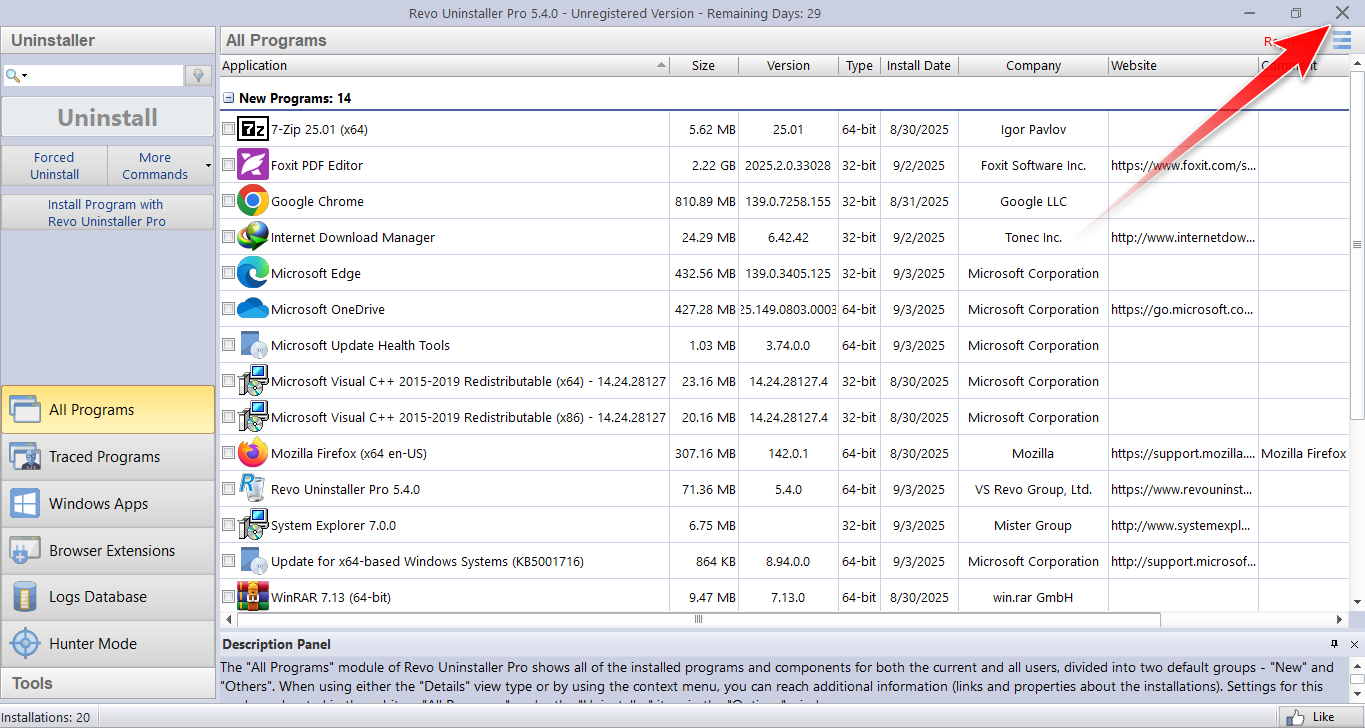Check the Microsoft Edge checkbox
The height and width of the screenshot is (728, 1365).
[x=228, y=273]
